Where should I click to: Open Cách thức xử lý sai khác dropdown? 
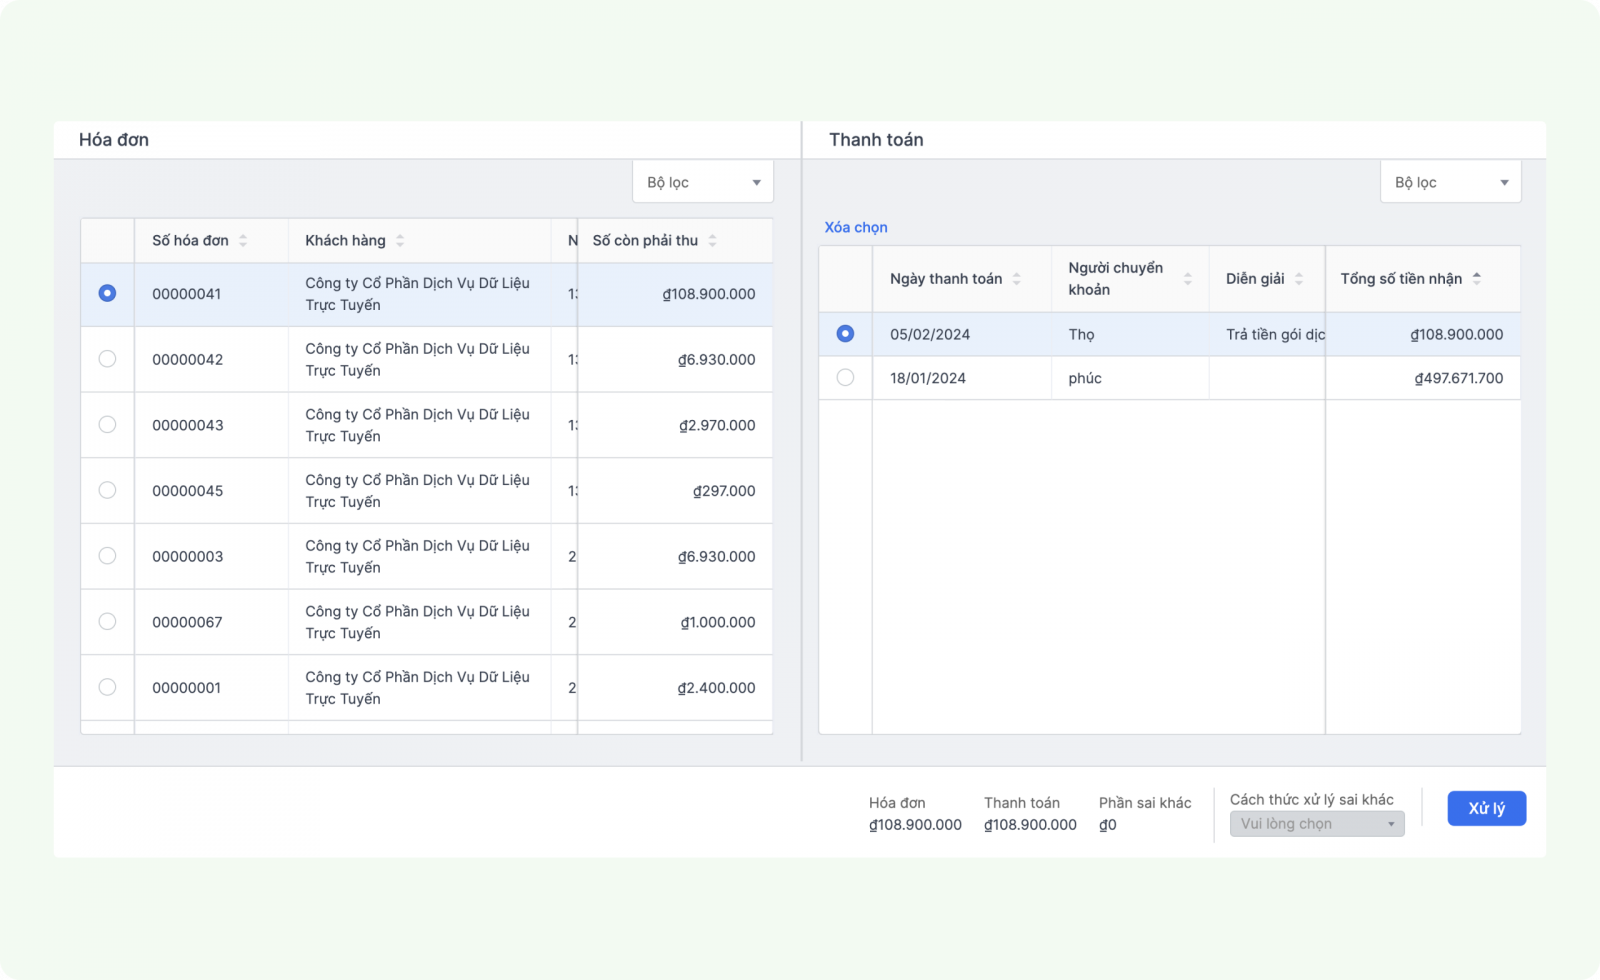pyautogui.click(x=1317, y=824)
